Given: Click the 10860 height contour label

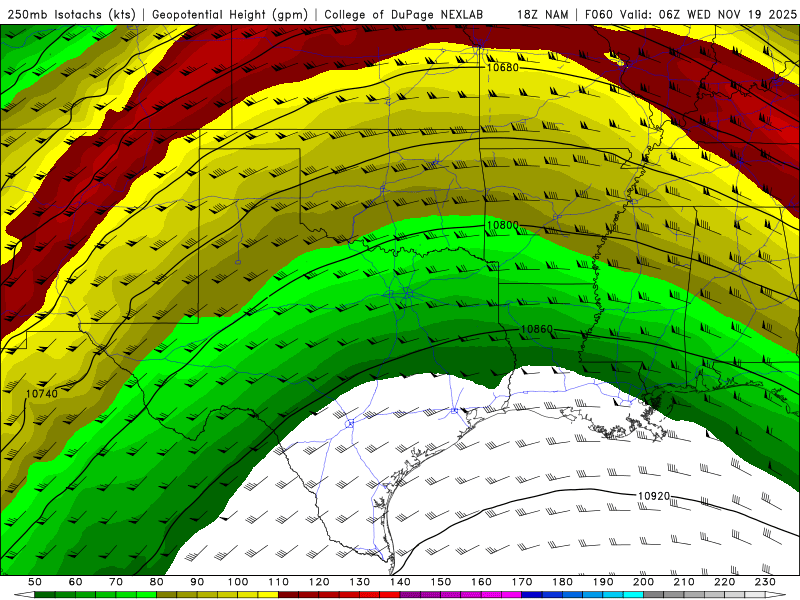Looking at the screenshot, I should point(537,329).
